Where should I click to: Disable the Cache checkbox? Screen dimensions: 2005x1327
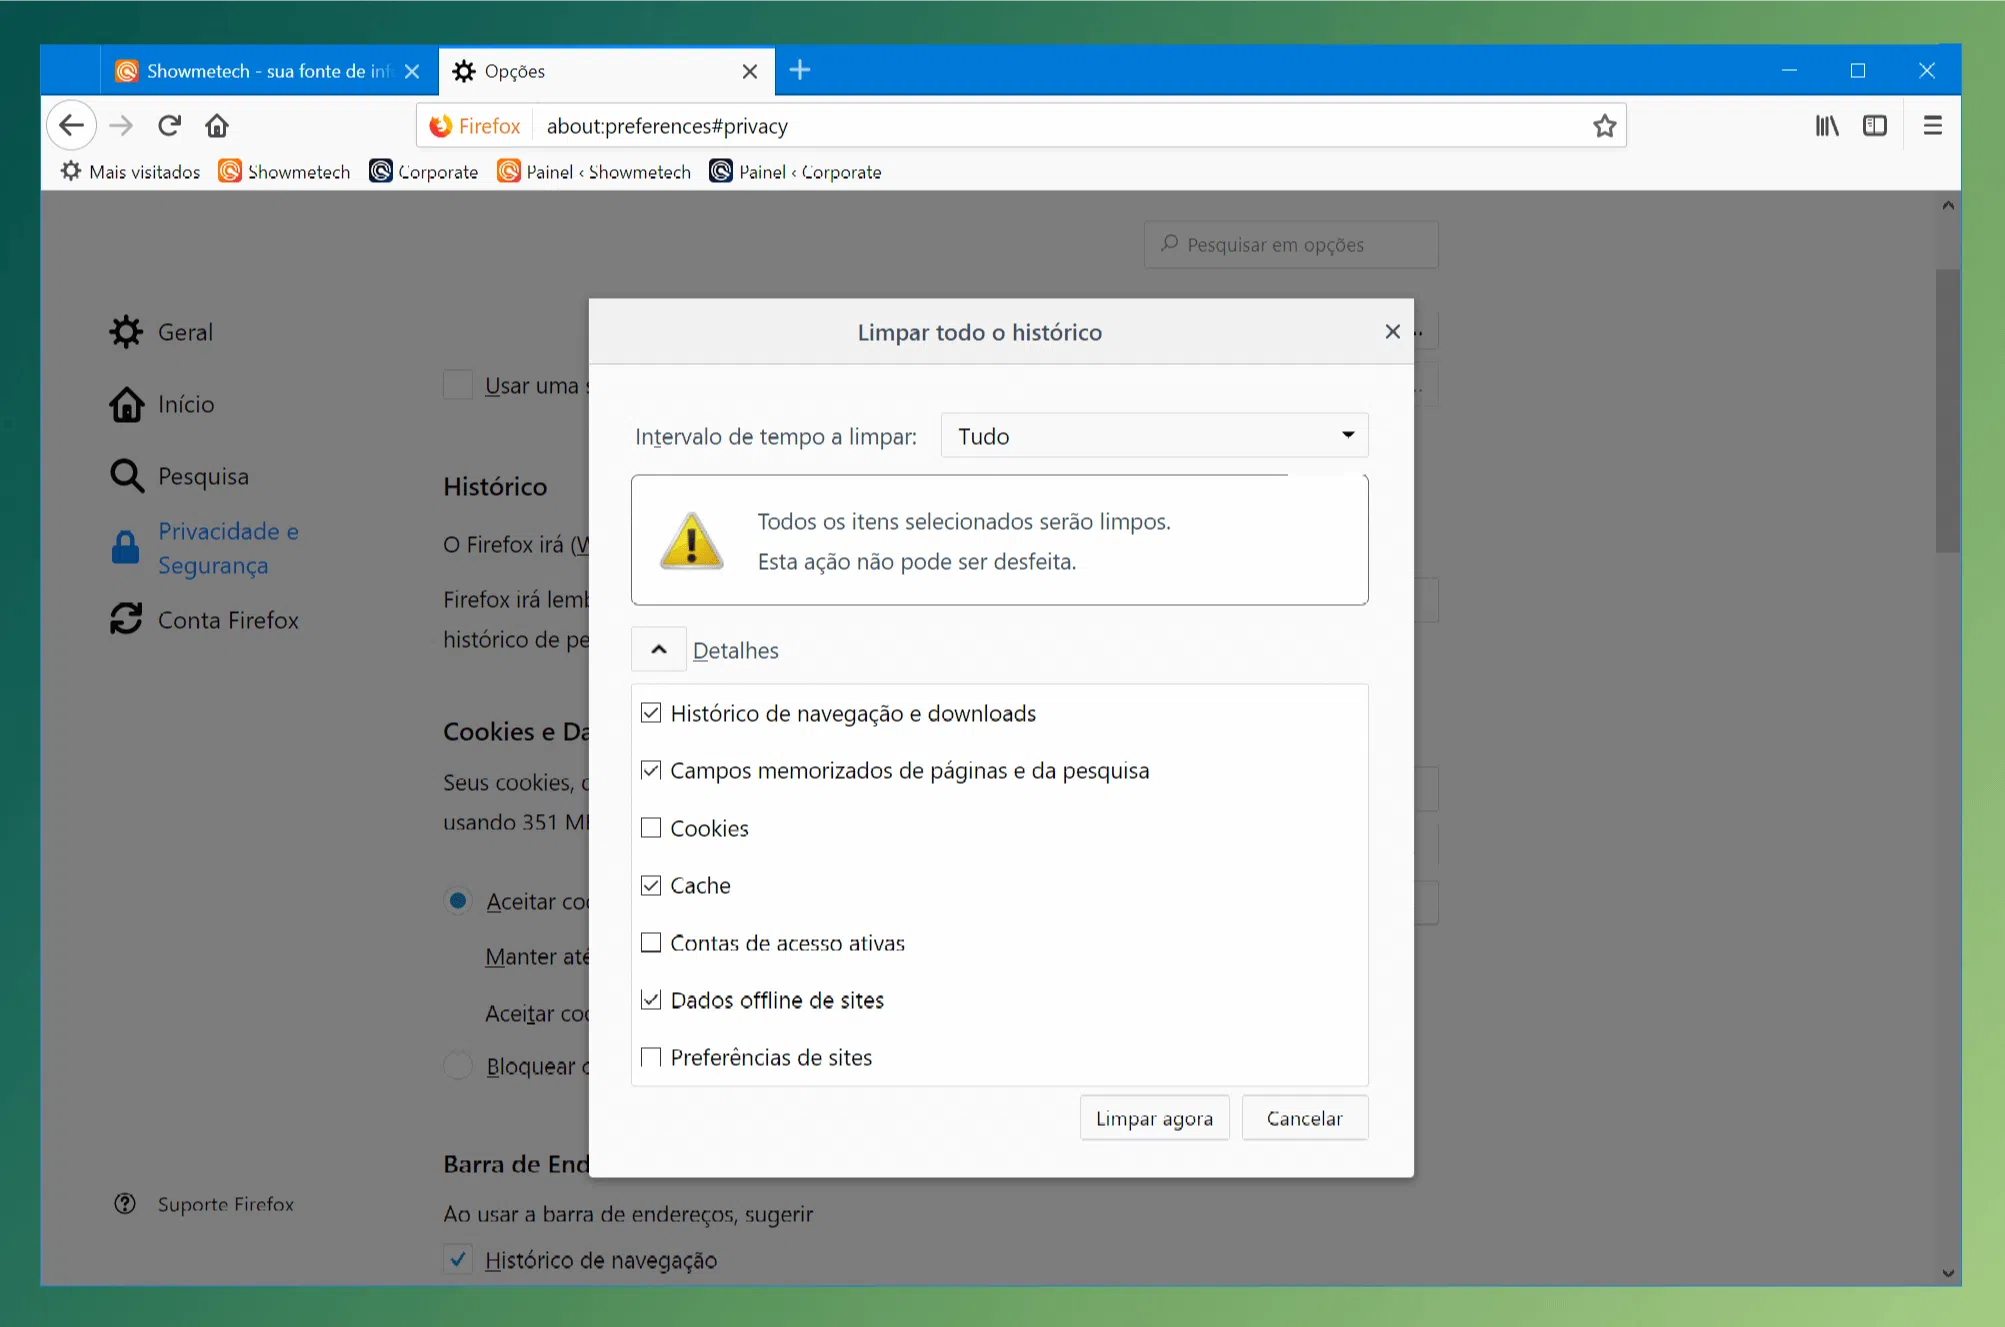click(652, 884)
